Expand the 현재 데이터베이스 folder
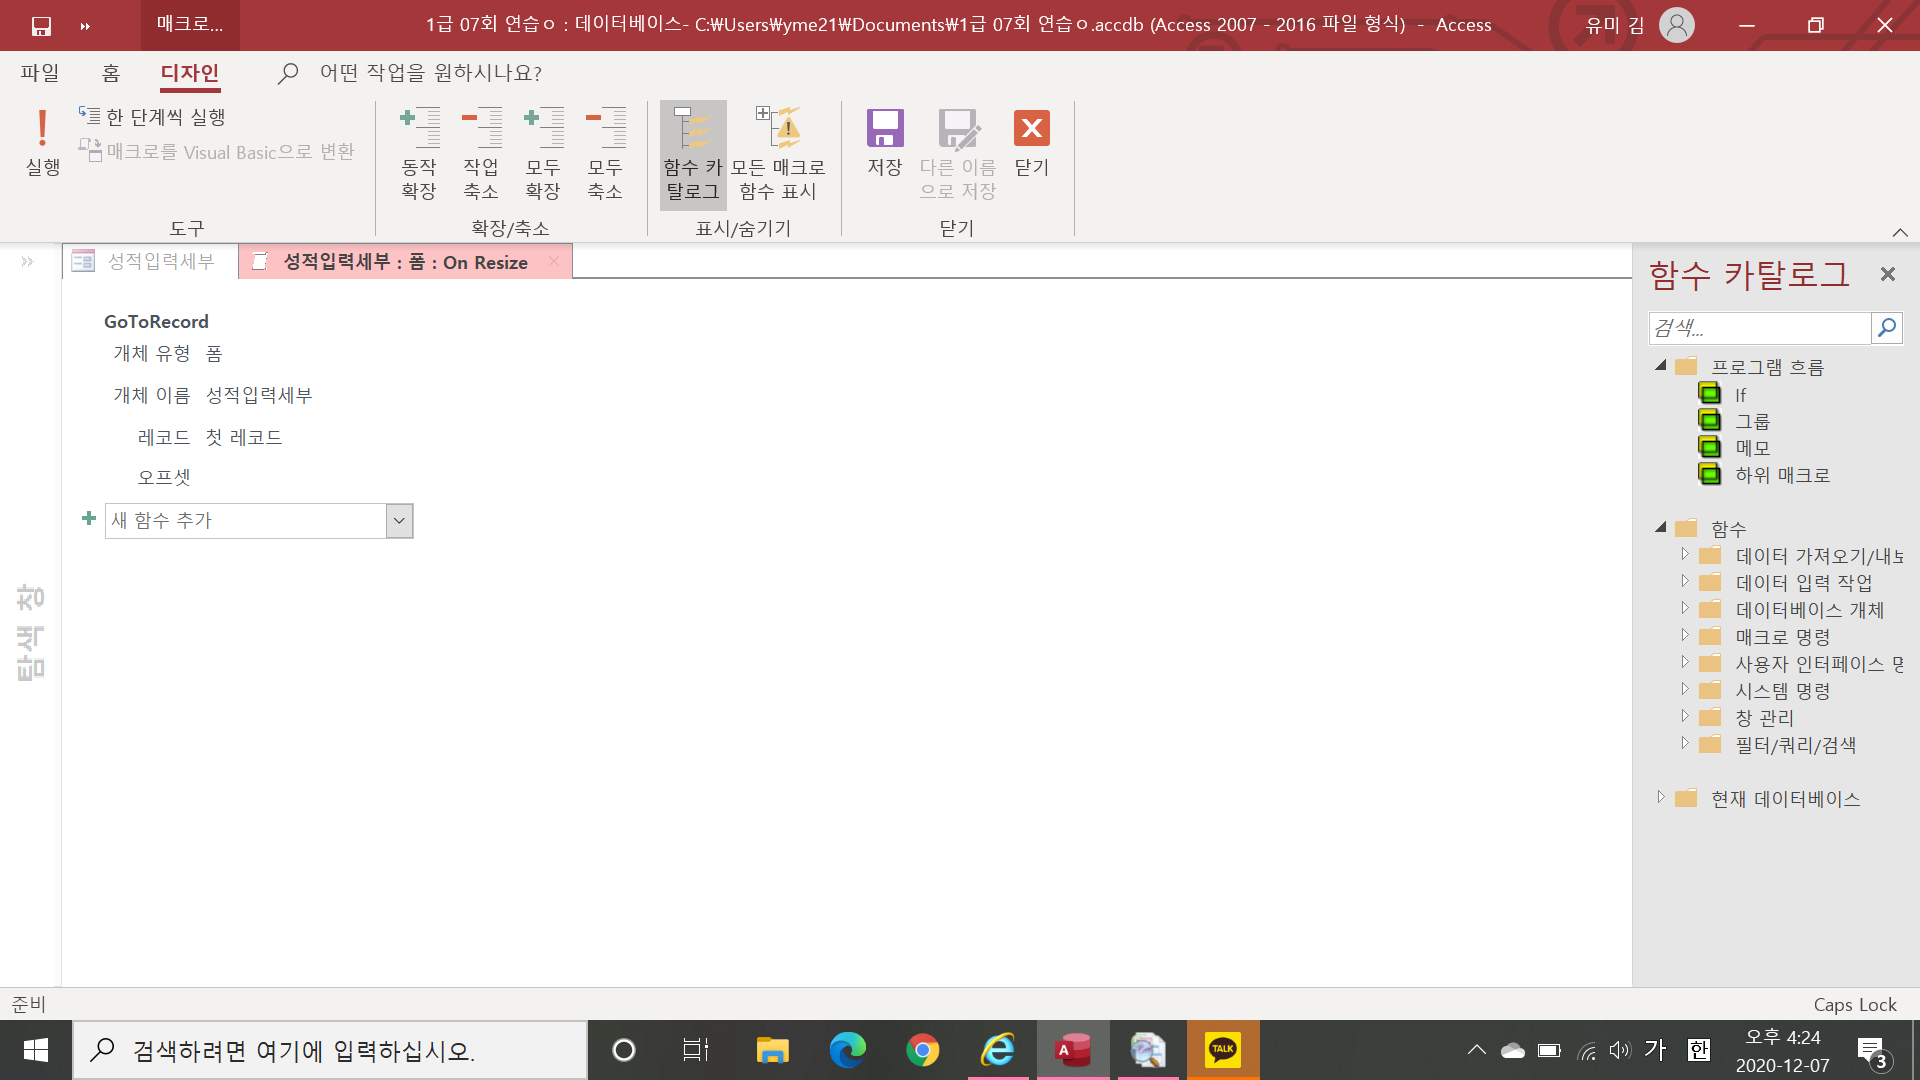 (x=1660, y=798)
